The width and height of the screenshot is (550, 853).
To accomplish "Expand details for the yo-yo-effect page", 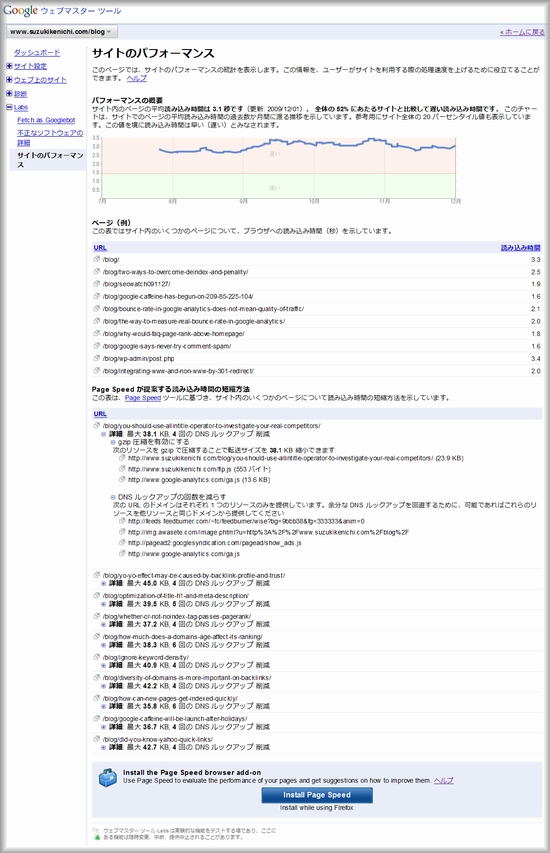I will 103,583.
